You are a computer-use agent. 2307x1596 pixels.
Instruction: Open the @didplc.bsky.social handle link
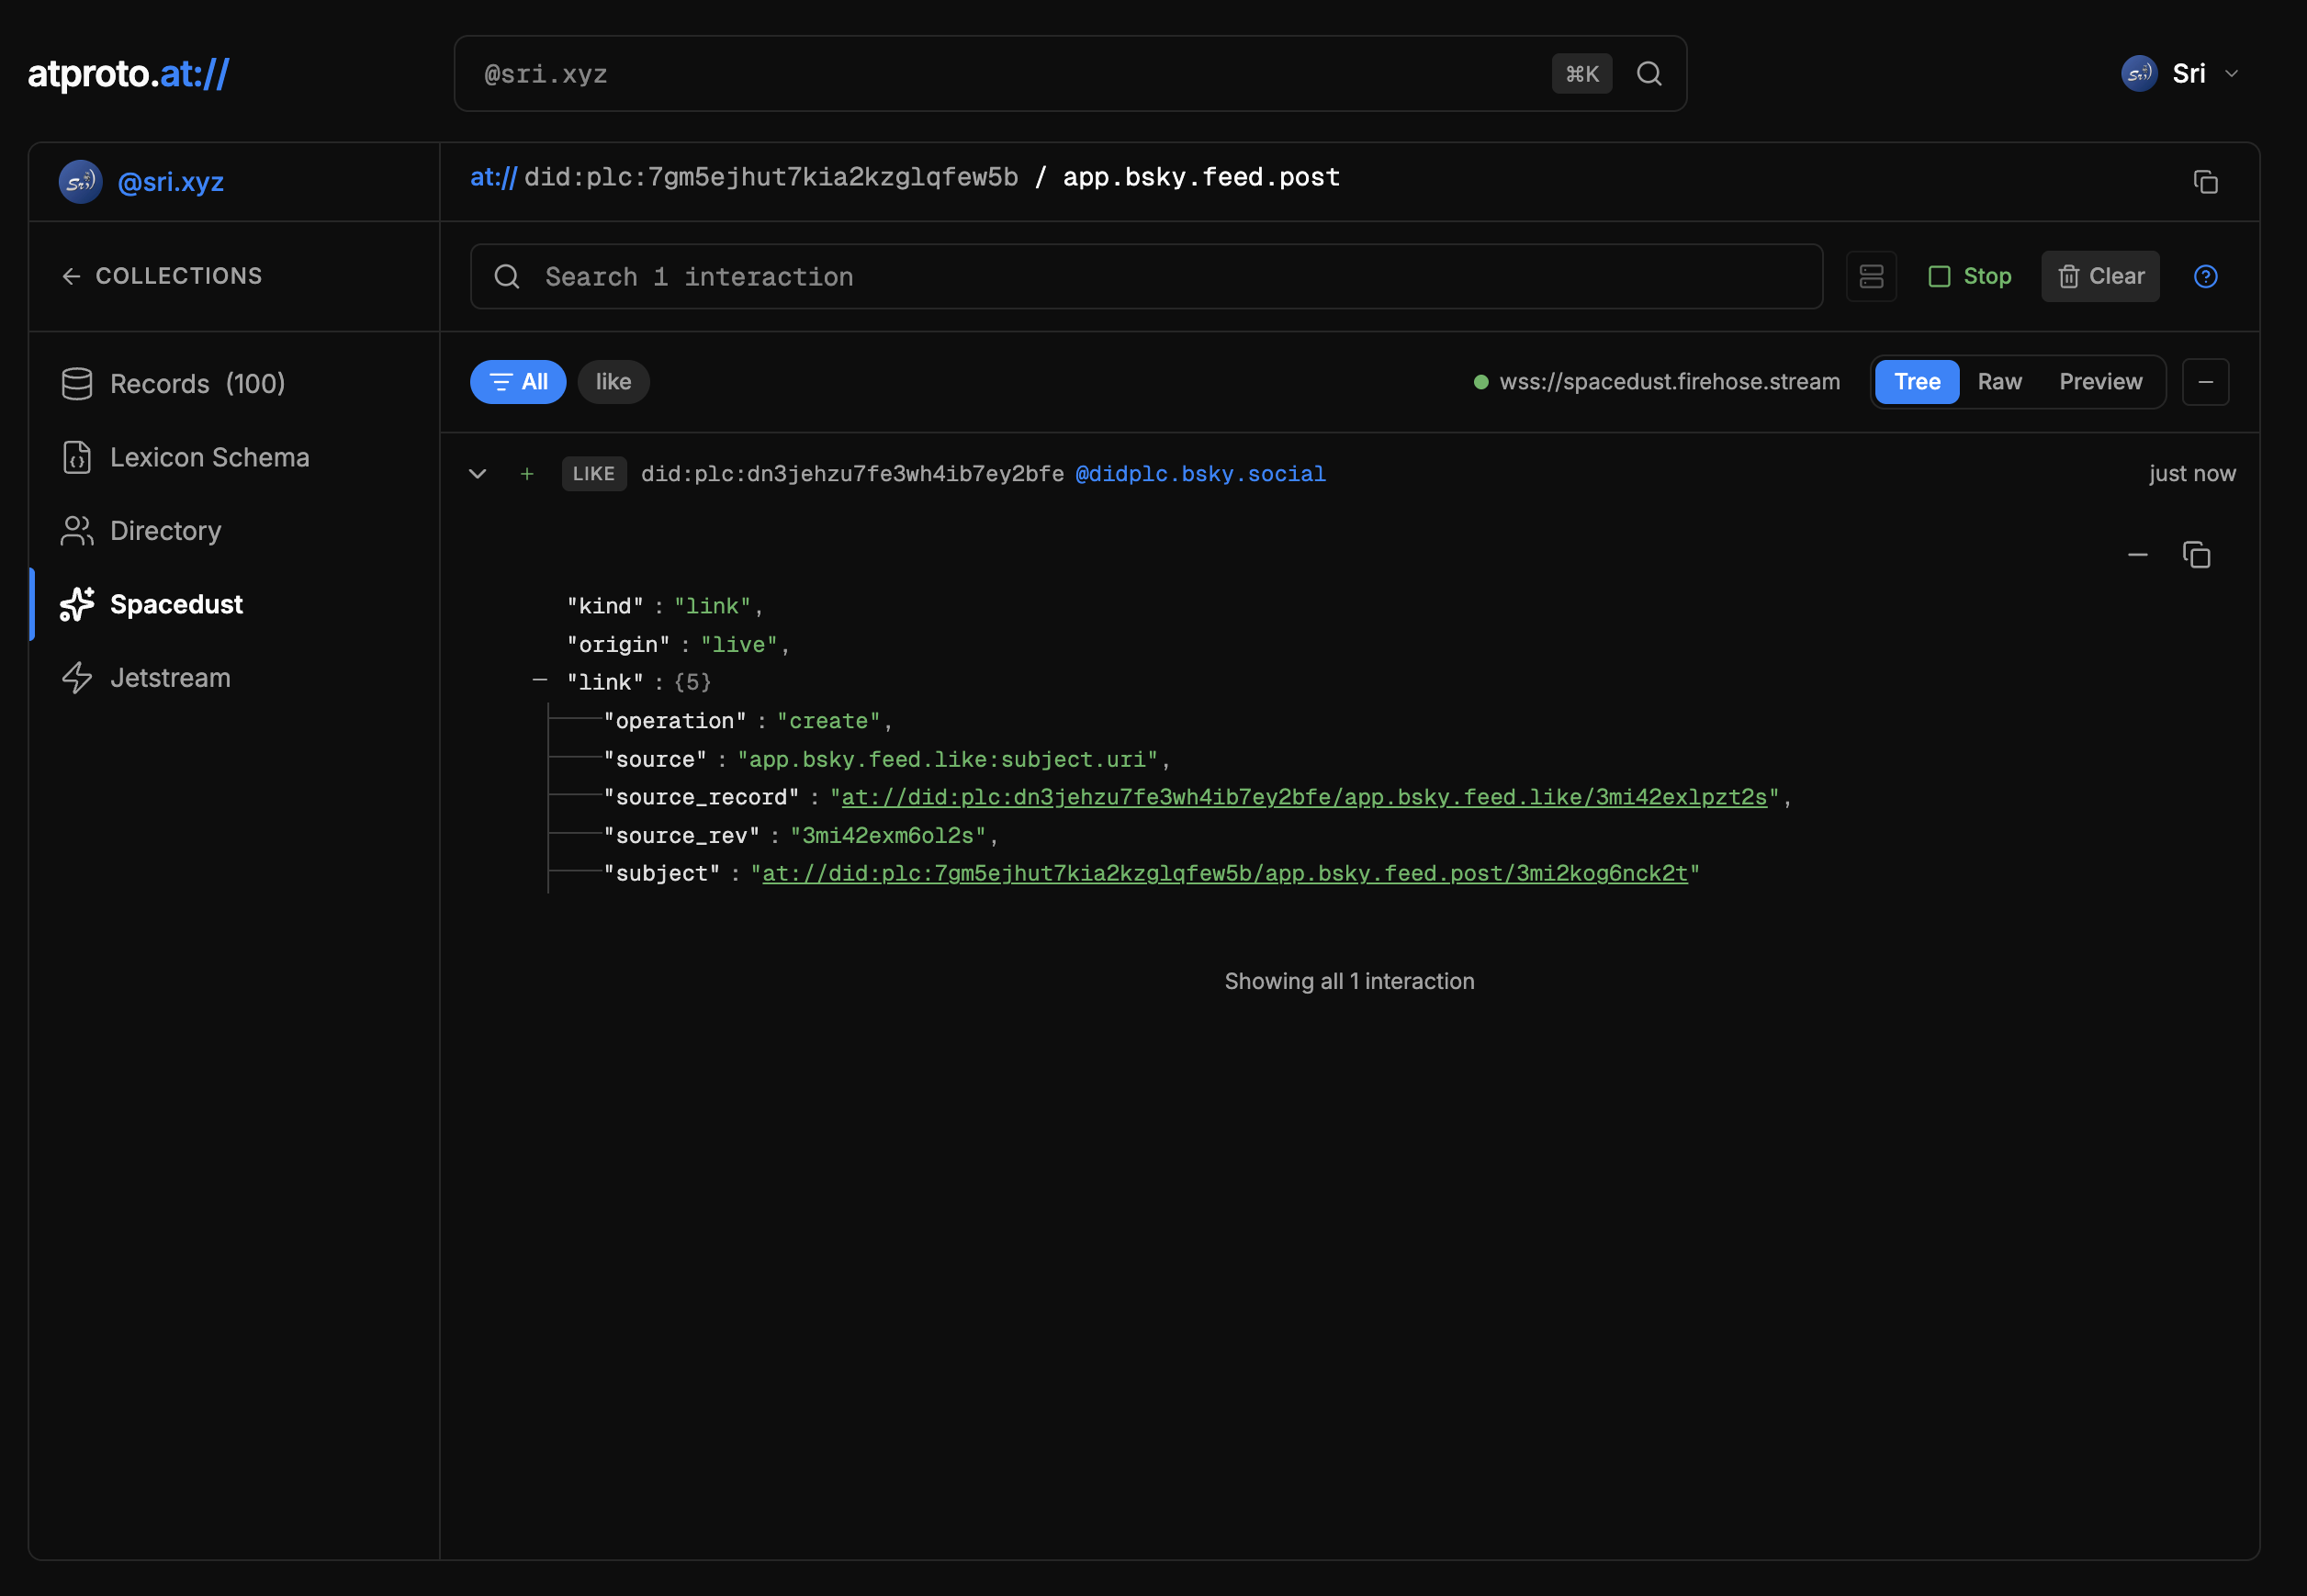point(1200,474)
